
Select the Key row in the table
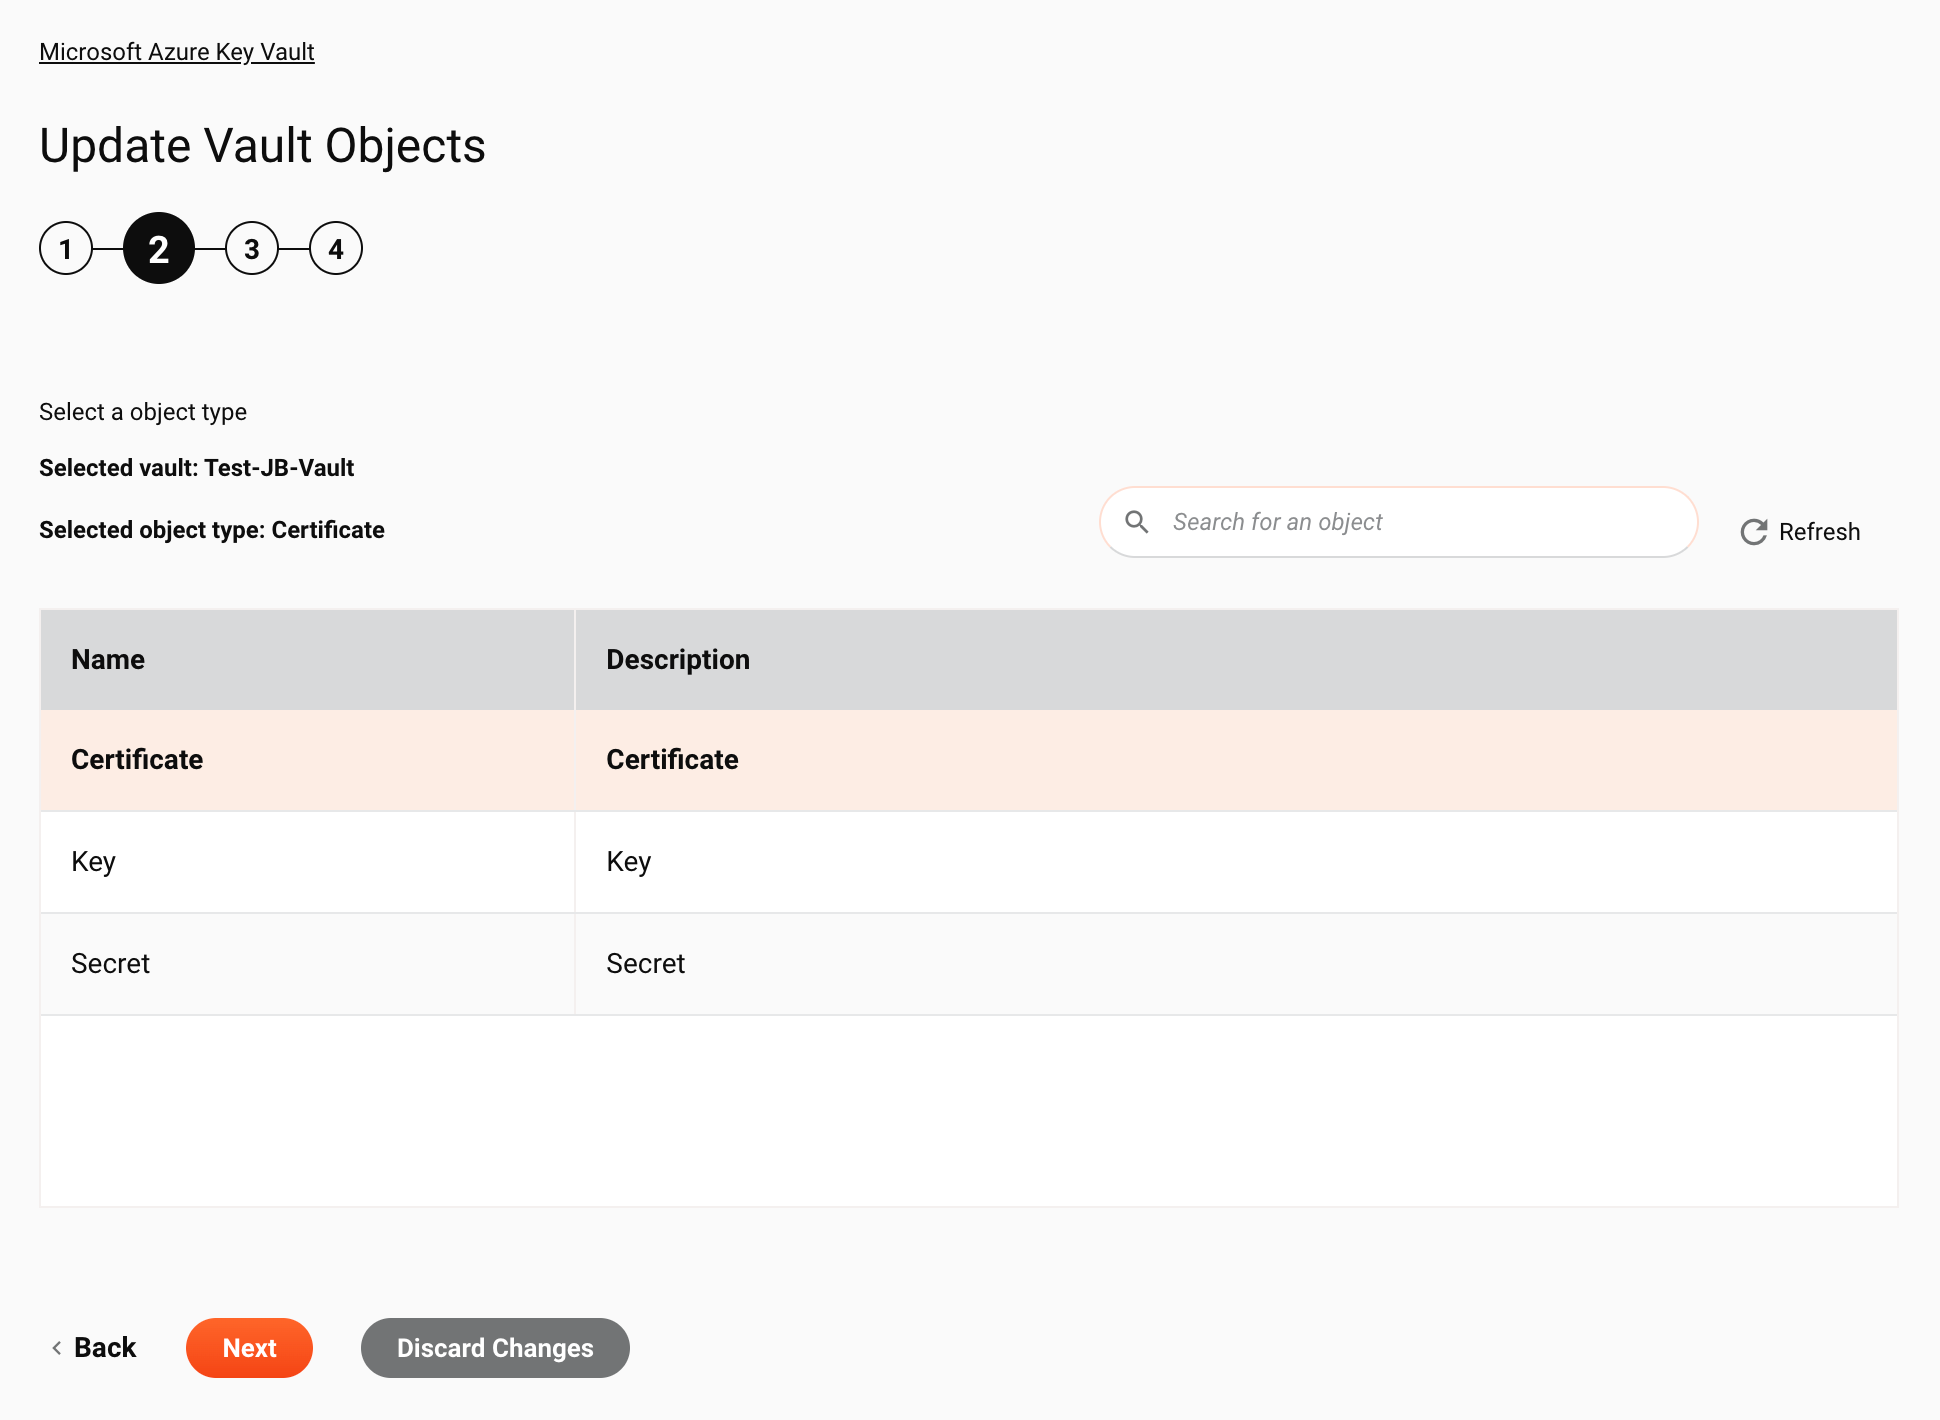[x=968, y=861]
